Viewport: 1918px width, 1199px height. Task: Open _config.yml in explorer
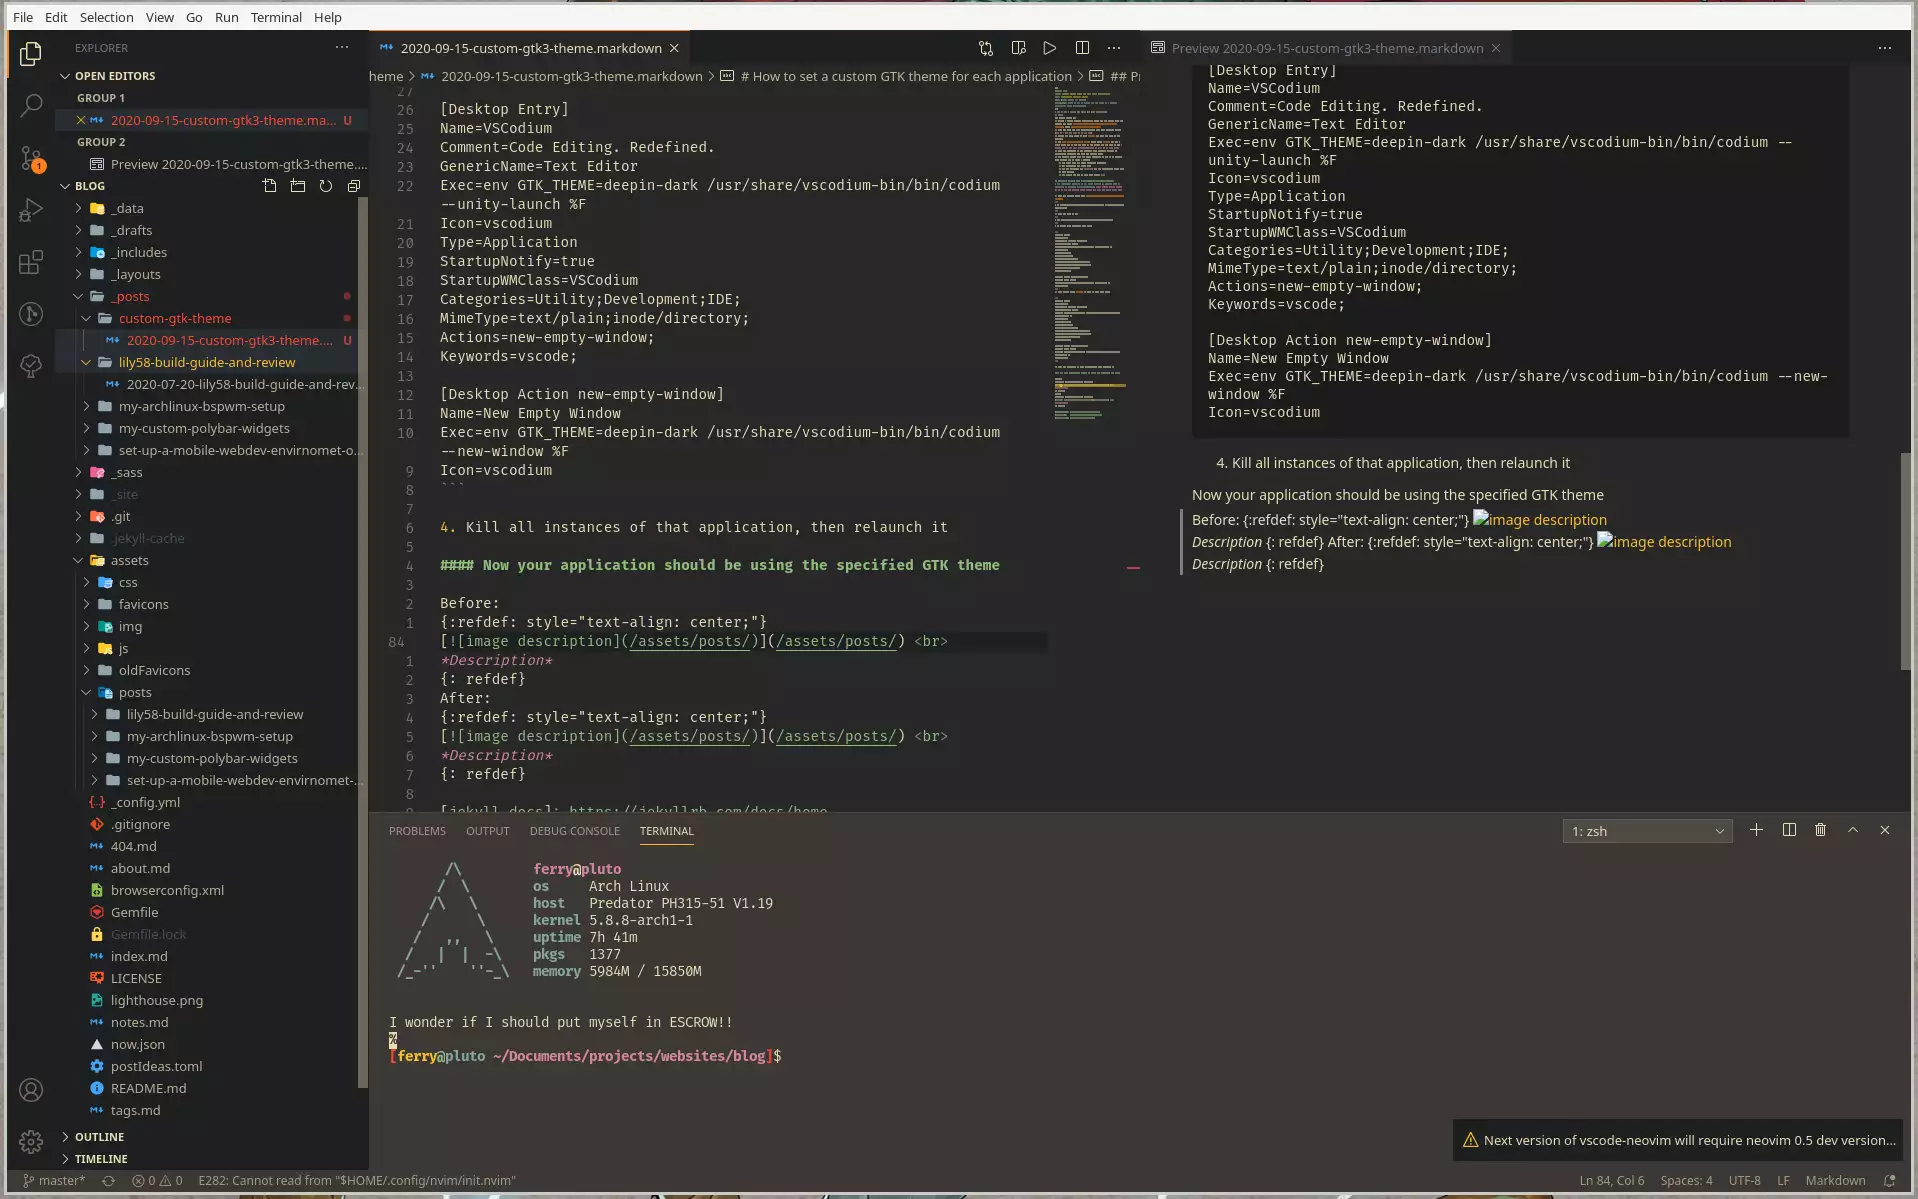click(145, 802)
